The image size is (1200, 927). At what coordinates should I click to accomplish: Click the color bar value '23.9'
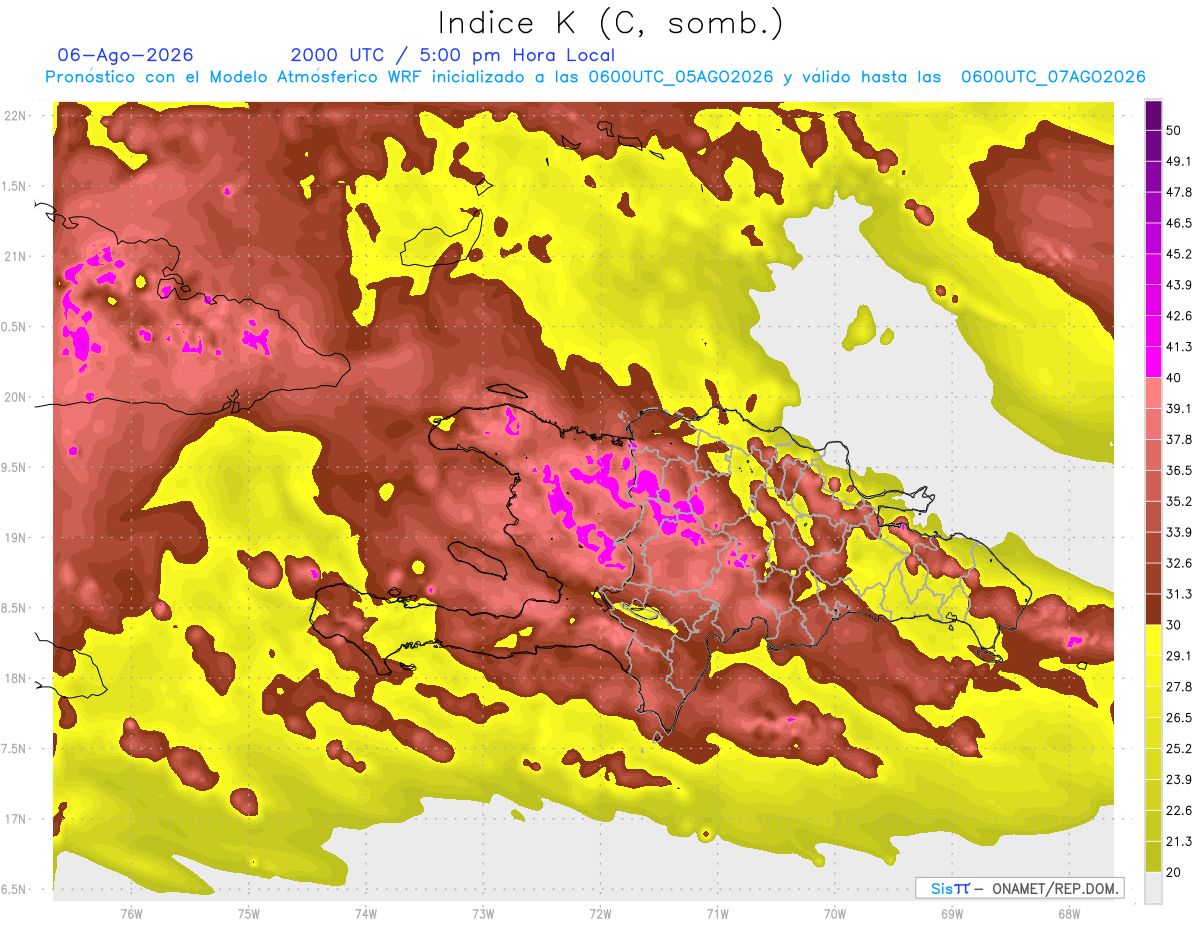(1179, 779)
